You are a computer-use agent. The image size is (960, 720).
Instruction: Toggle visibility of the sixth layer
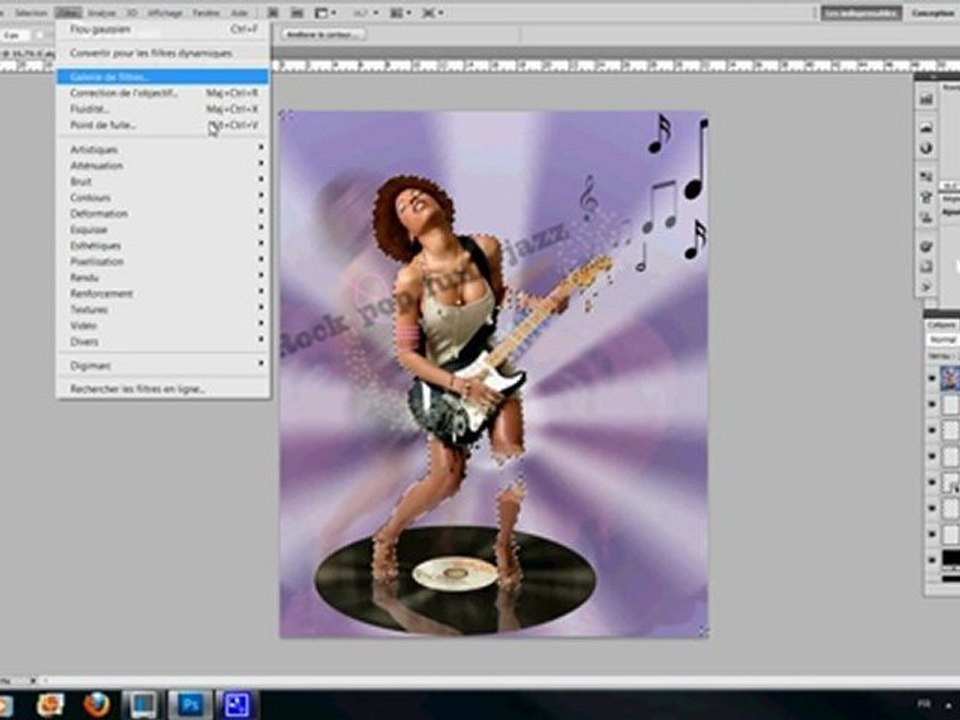[932, 508]
